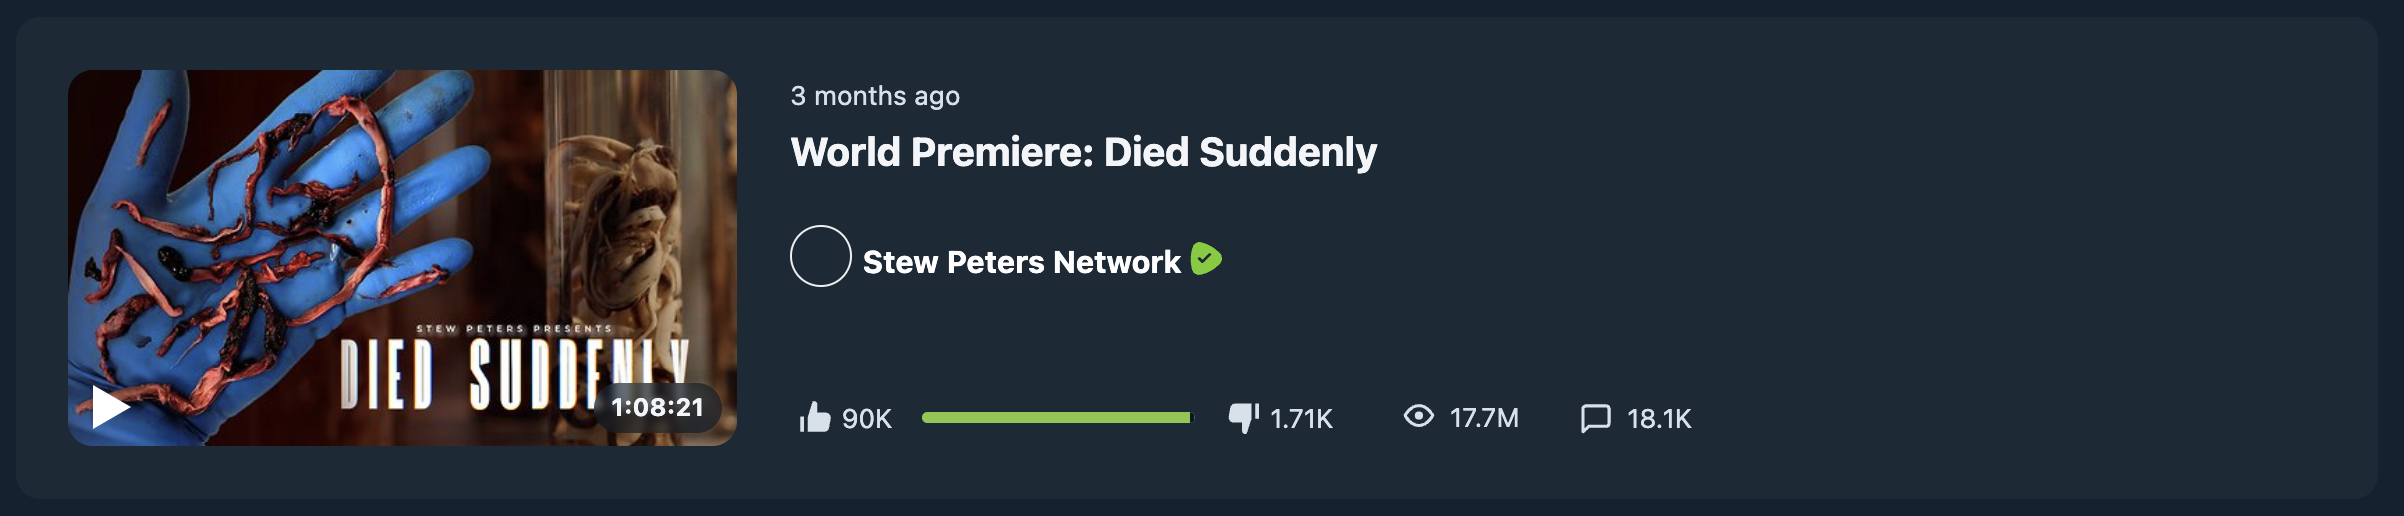This screenshot has width=2404, height=516.
Task: Click the "Stew Peters Presents" caption in thumbnail
Action: tap(513, 328)
